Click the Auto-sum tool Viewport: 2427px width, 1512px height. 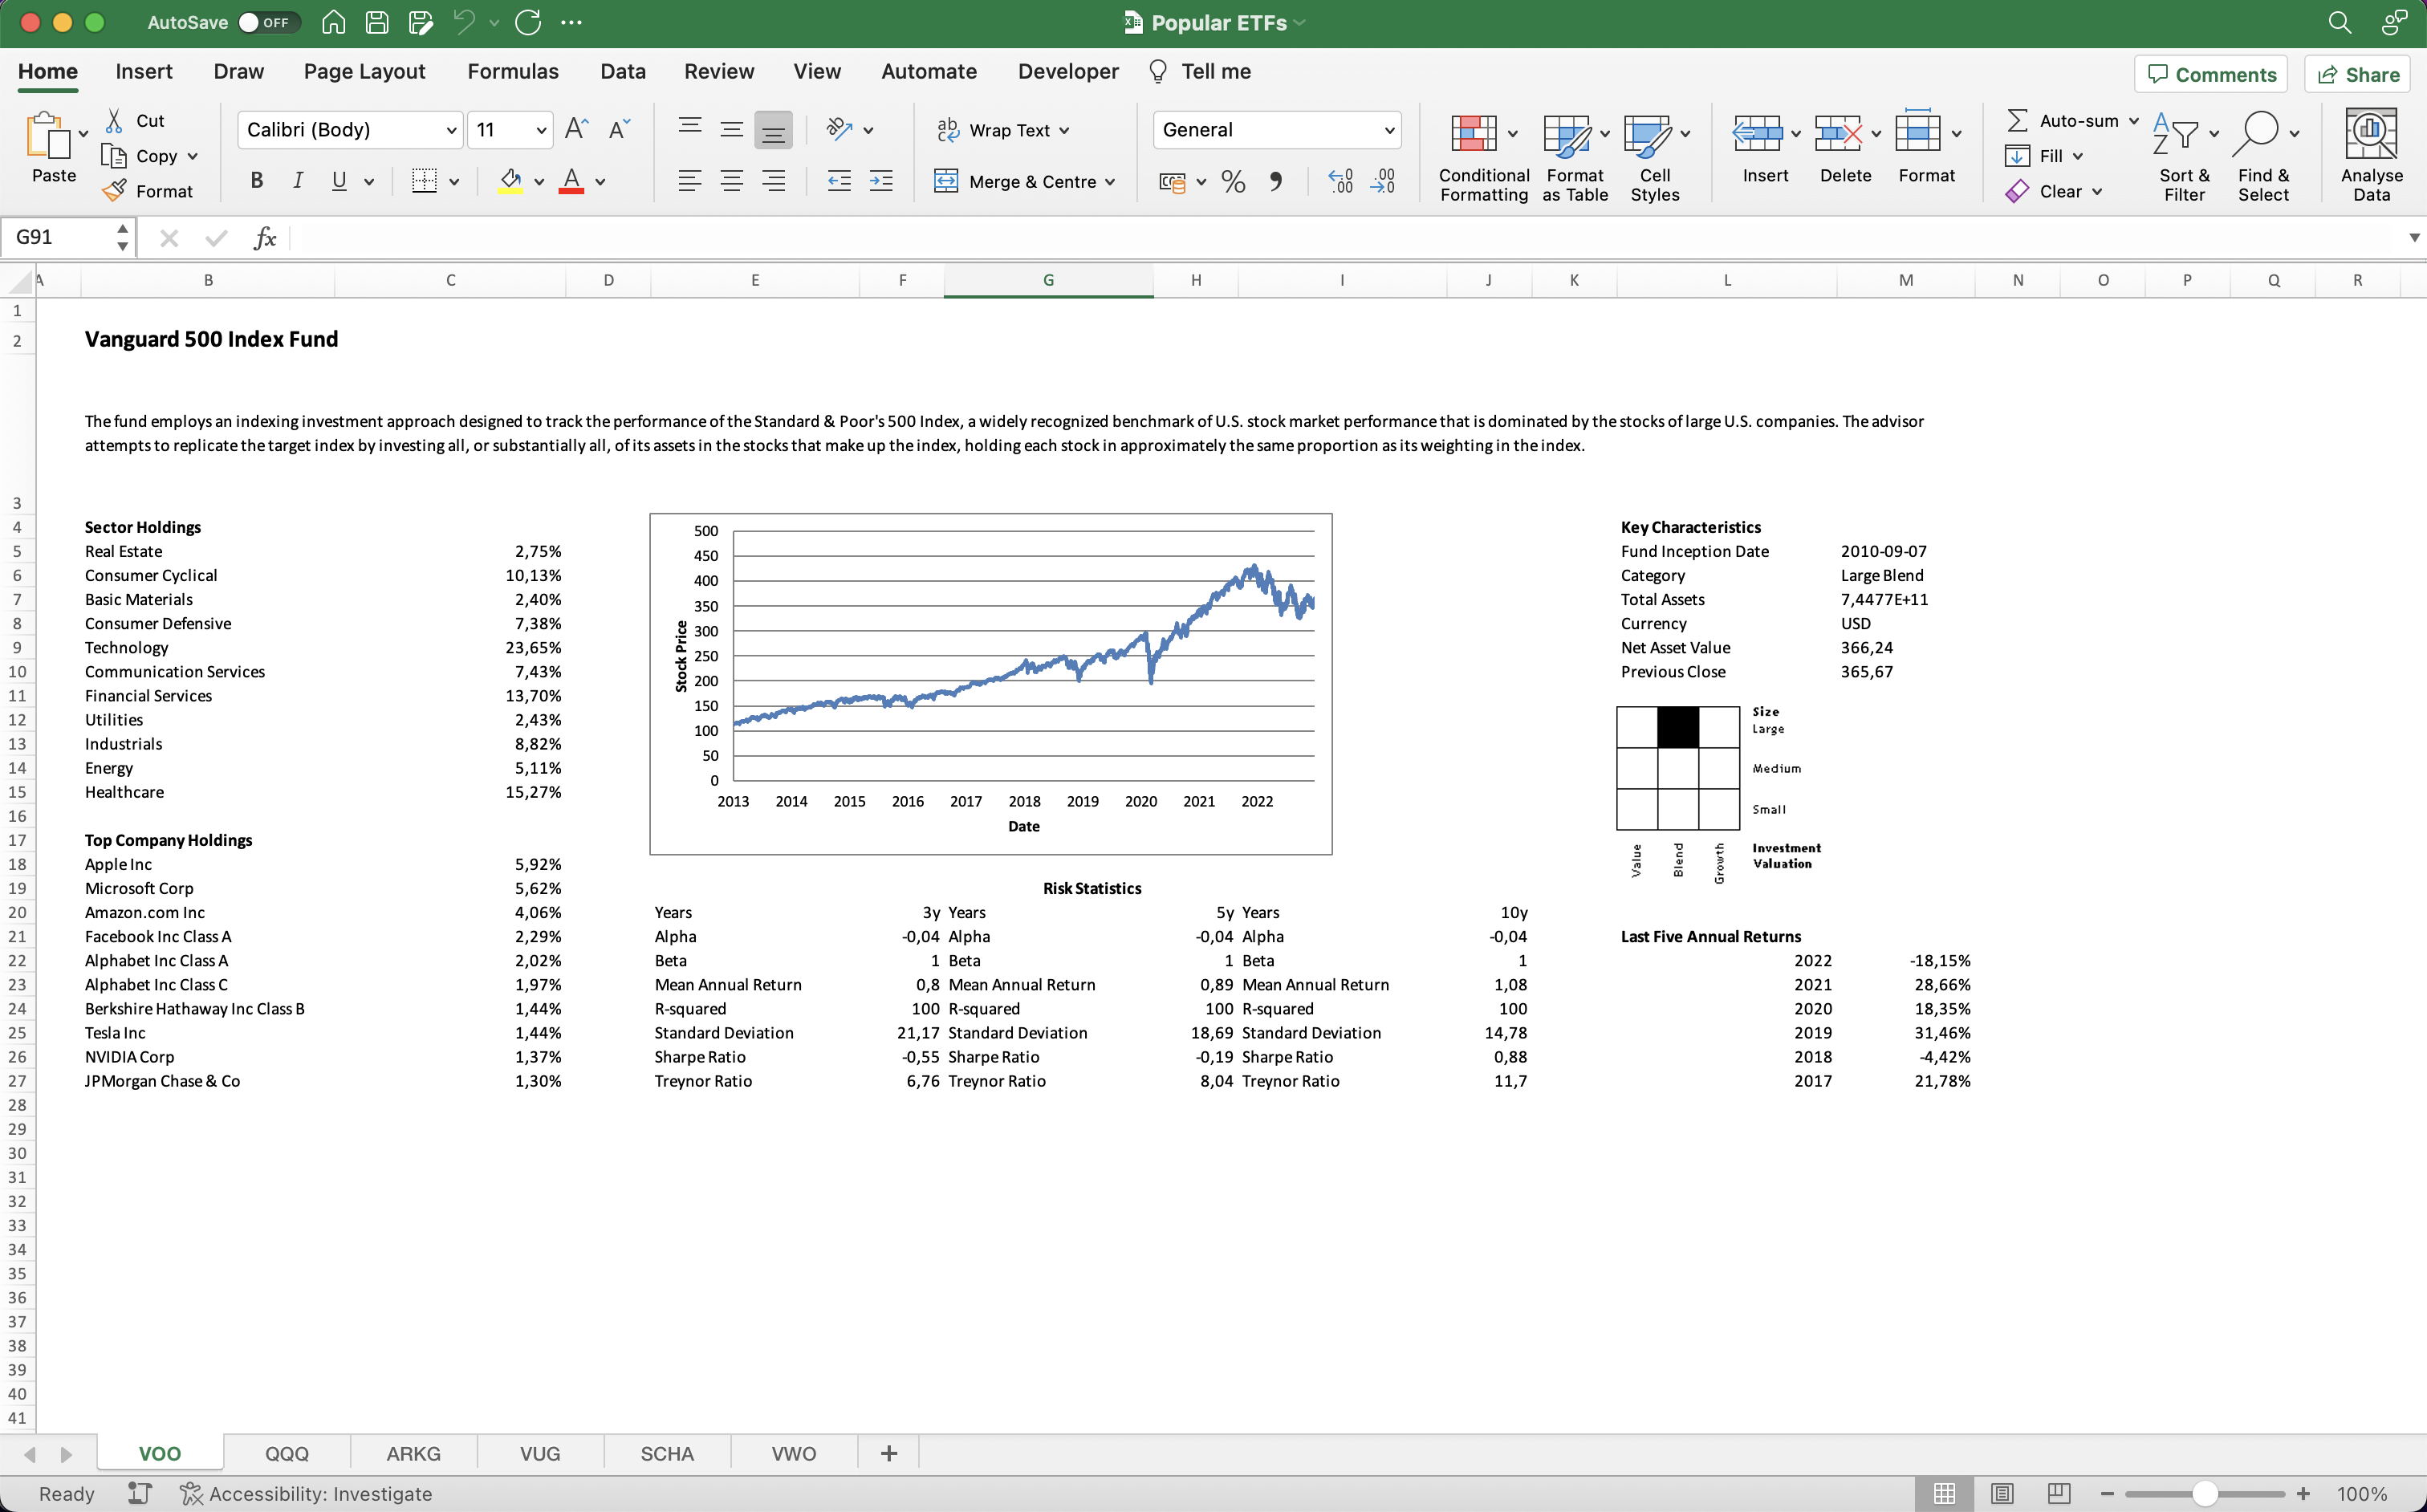point(2069,120)
